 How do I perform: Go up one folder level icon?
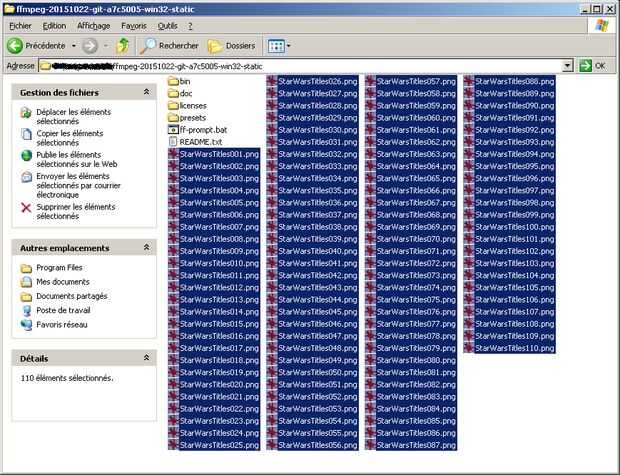tap(123, 46)
